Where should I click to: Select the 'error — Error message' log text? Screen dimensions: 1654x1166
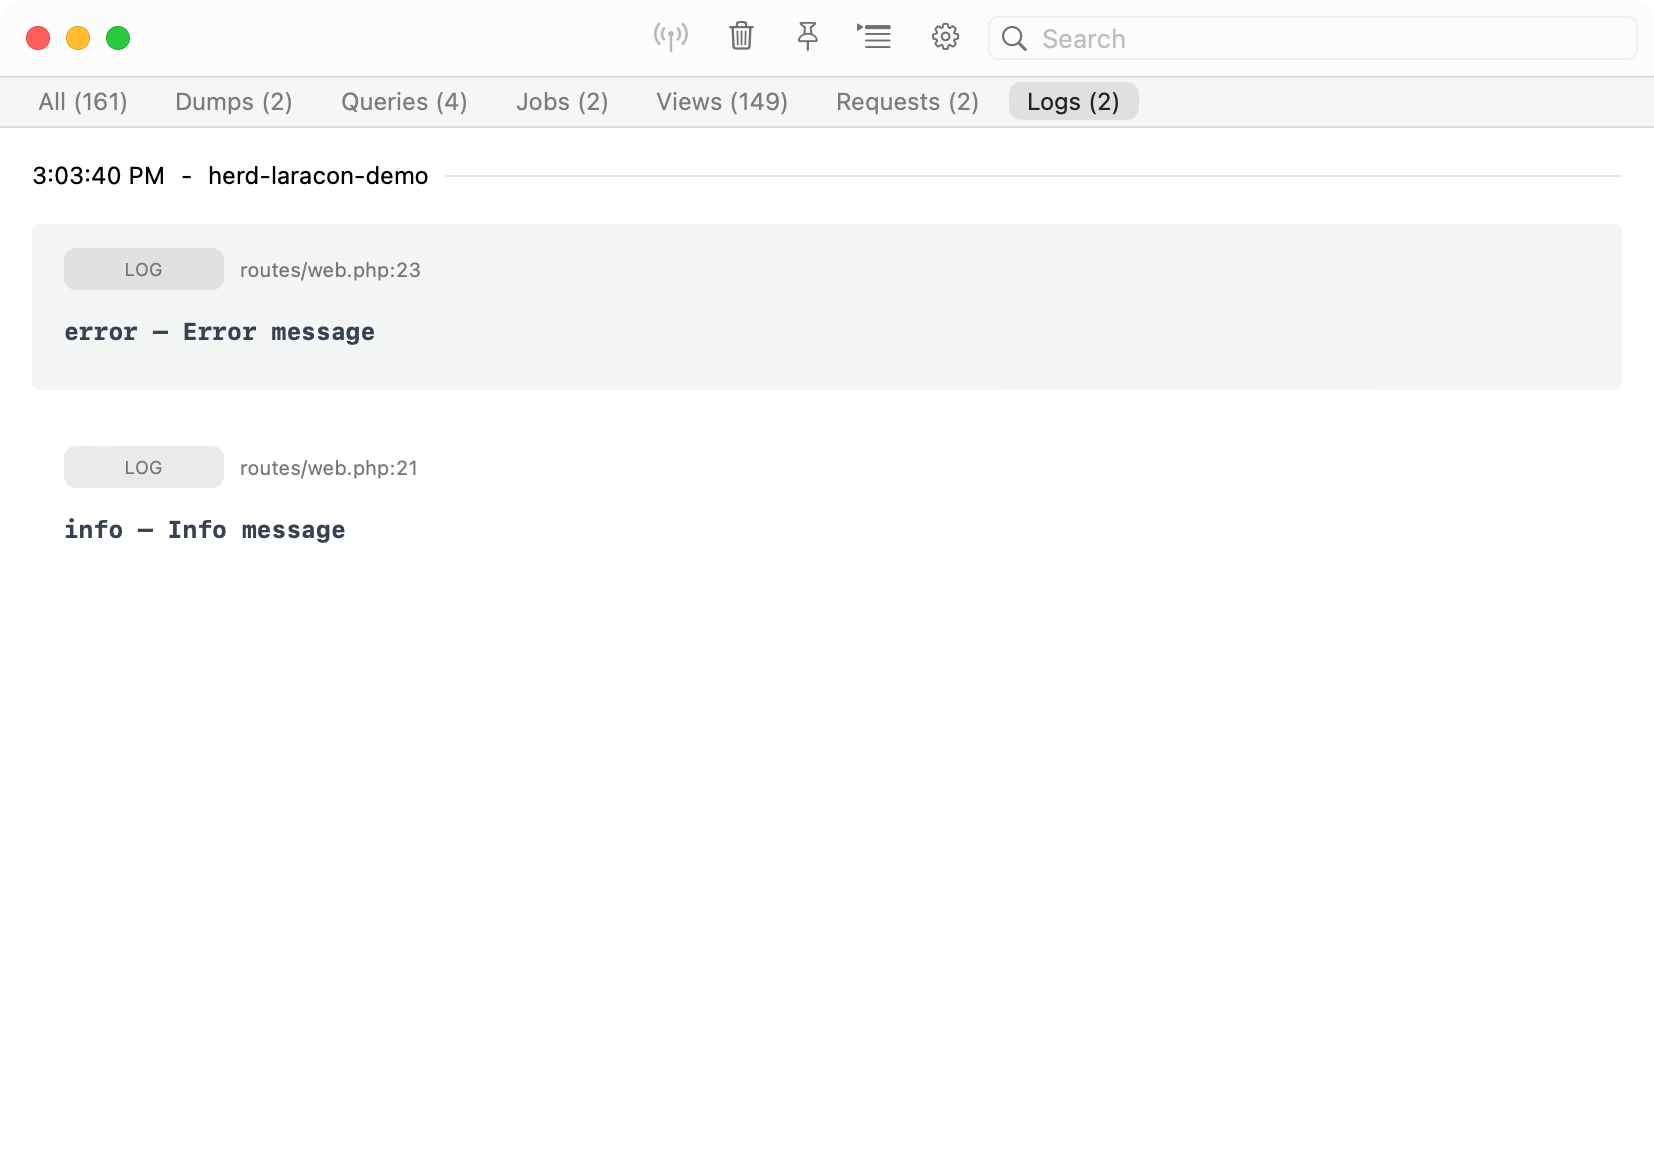219,332
